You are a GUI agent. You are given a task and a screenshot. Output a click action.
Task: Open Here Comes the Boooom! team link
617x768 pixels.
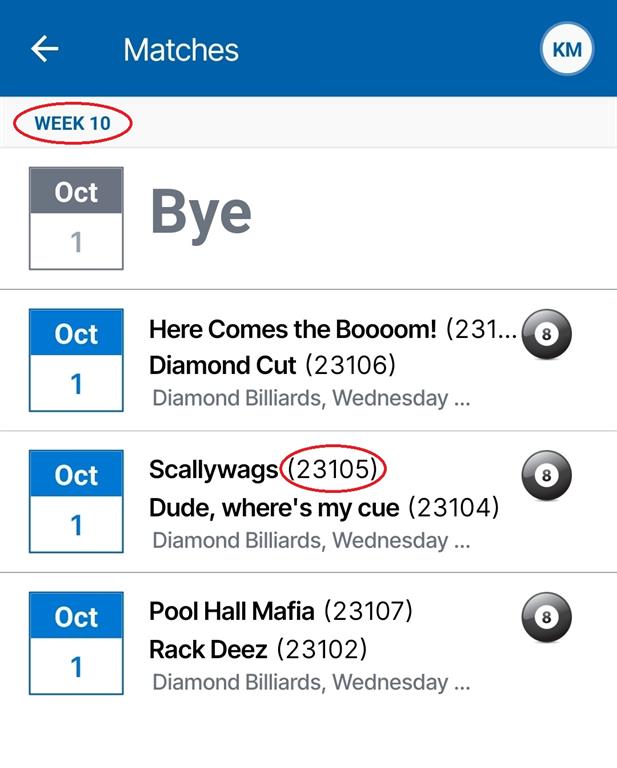click(x=293, y=329)
